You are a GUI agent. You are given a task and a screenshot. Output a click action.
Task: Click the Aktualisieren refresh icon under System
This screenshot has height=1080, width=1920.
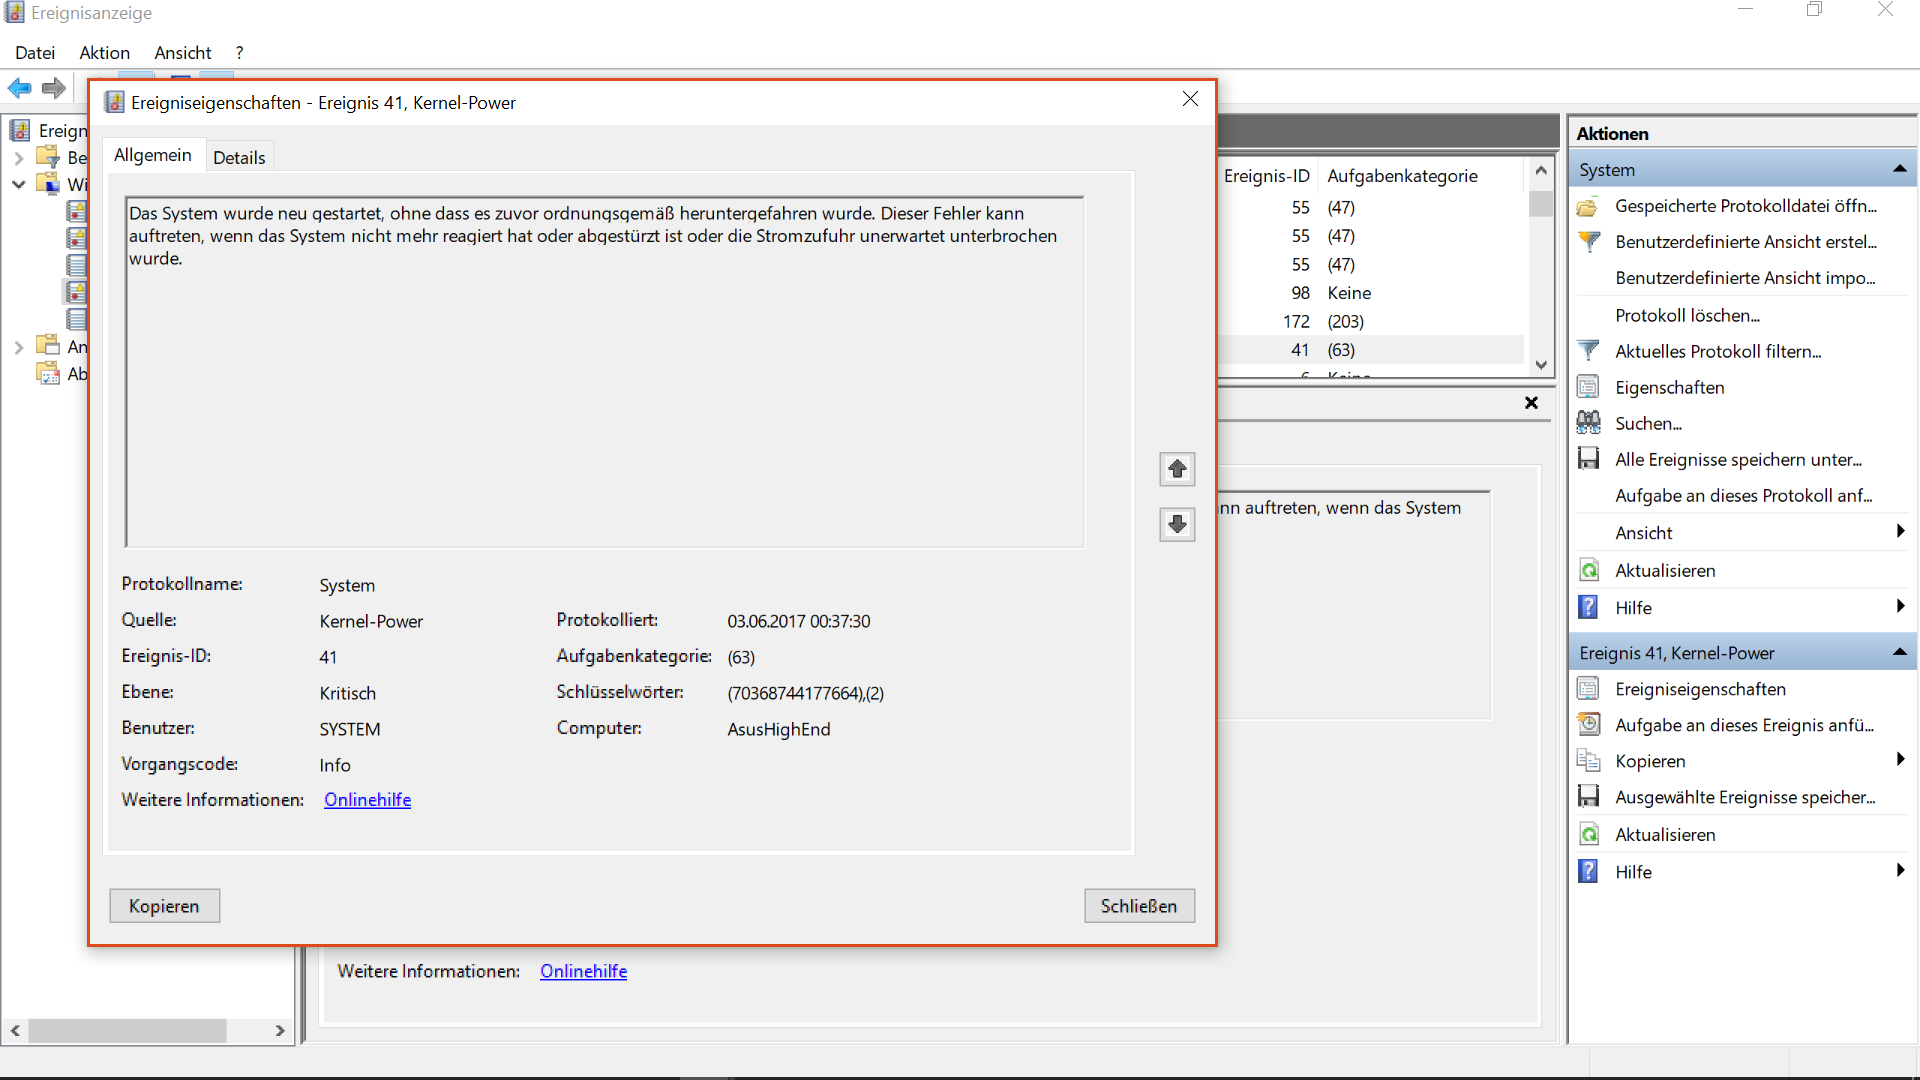click(1588, 570)
